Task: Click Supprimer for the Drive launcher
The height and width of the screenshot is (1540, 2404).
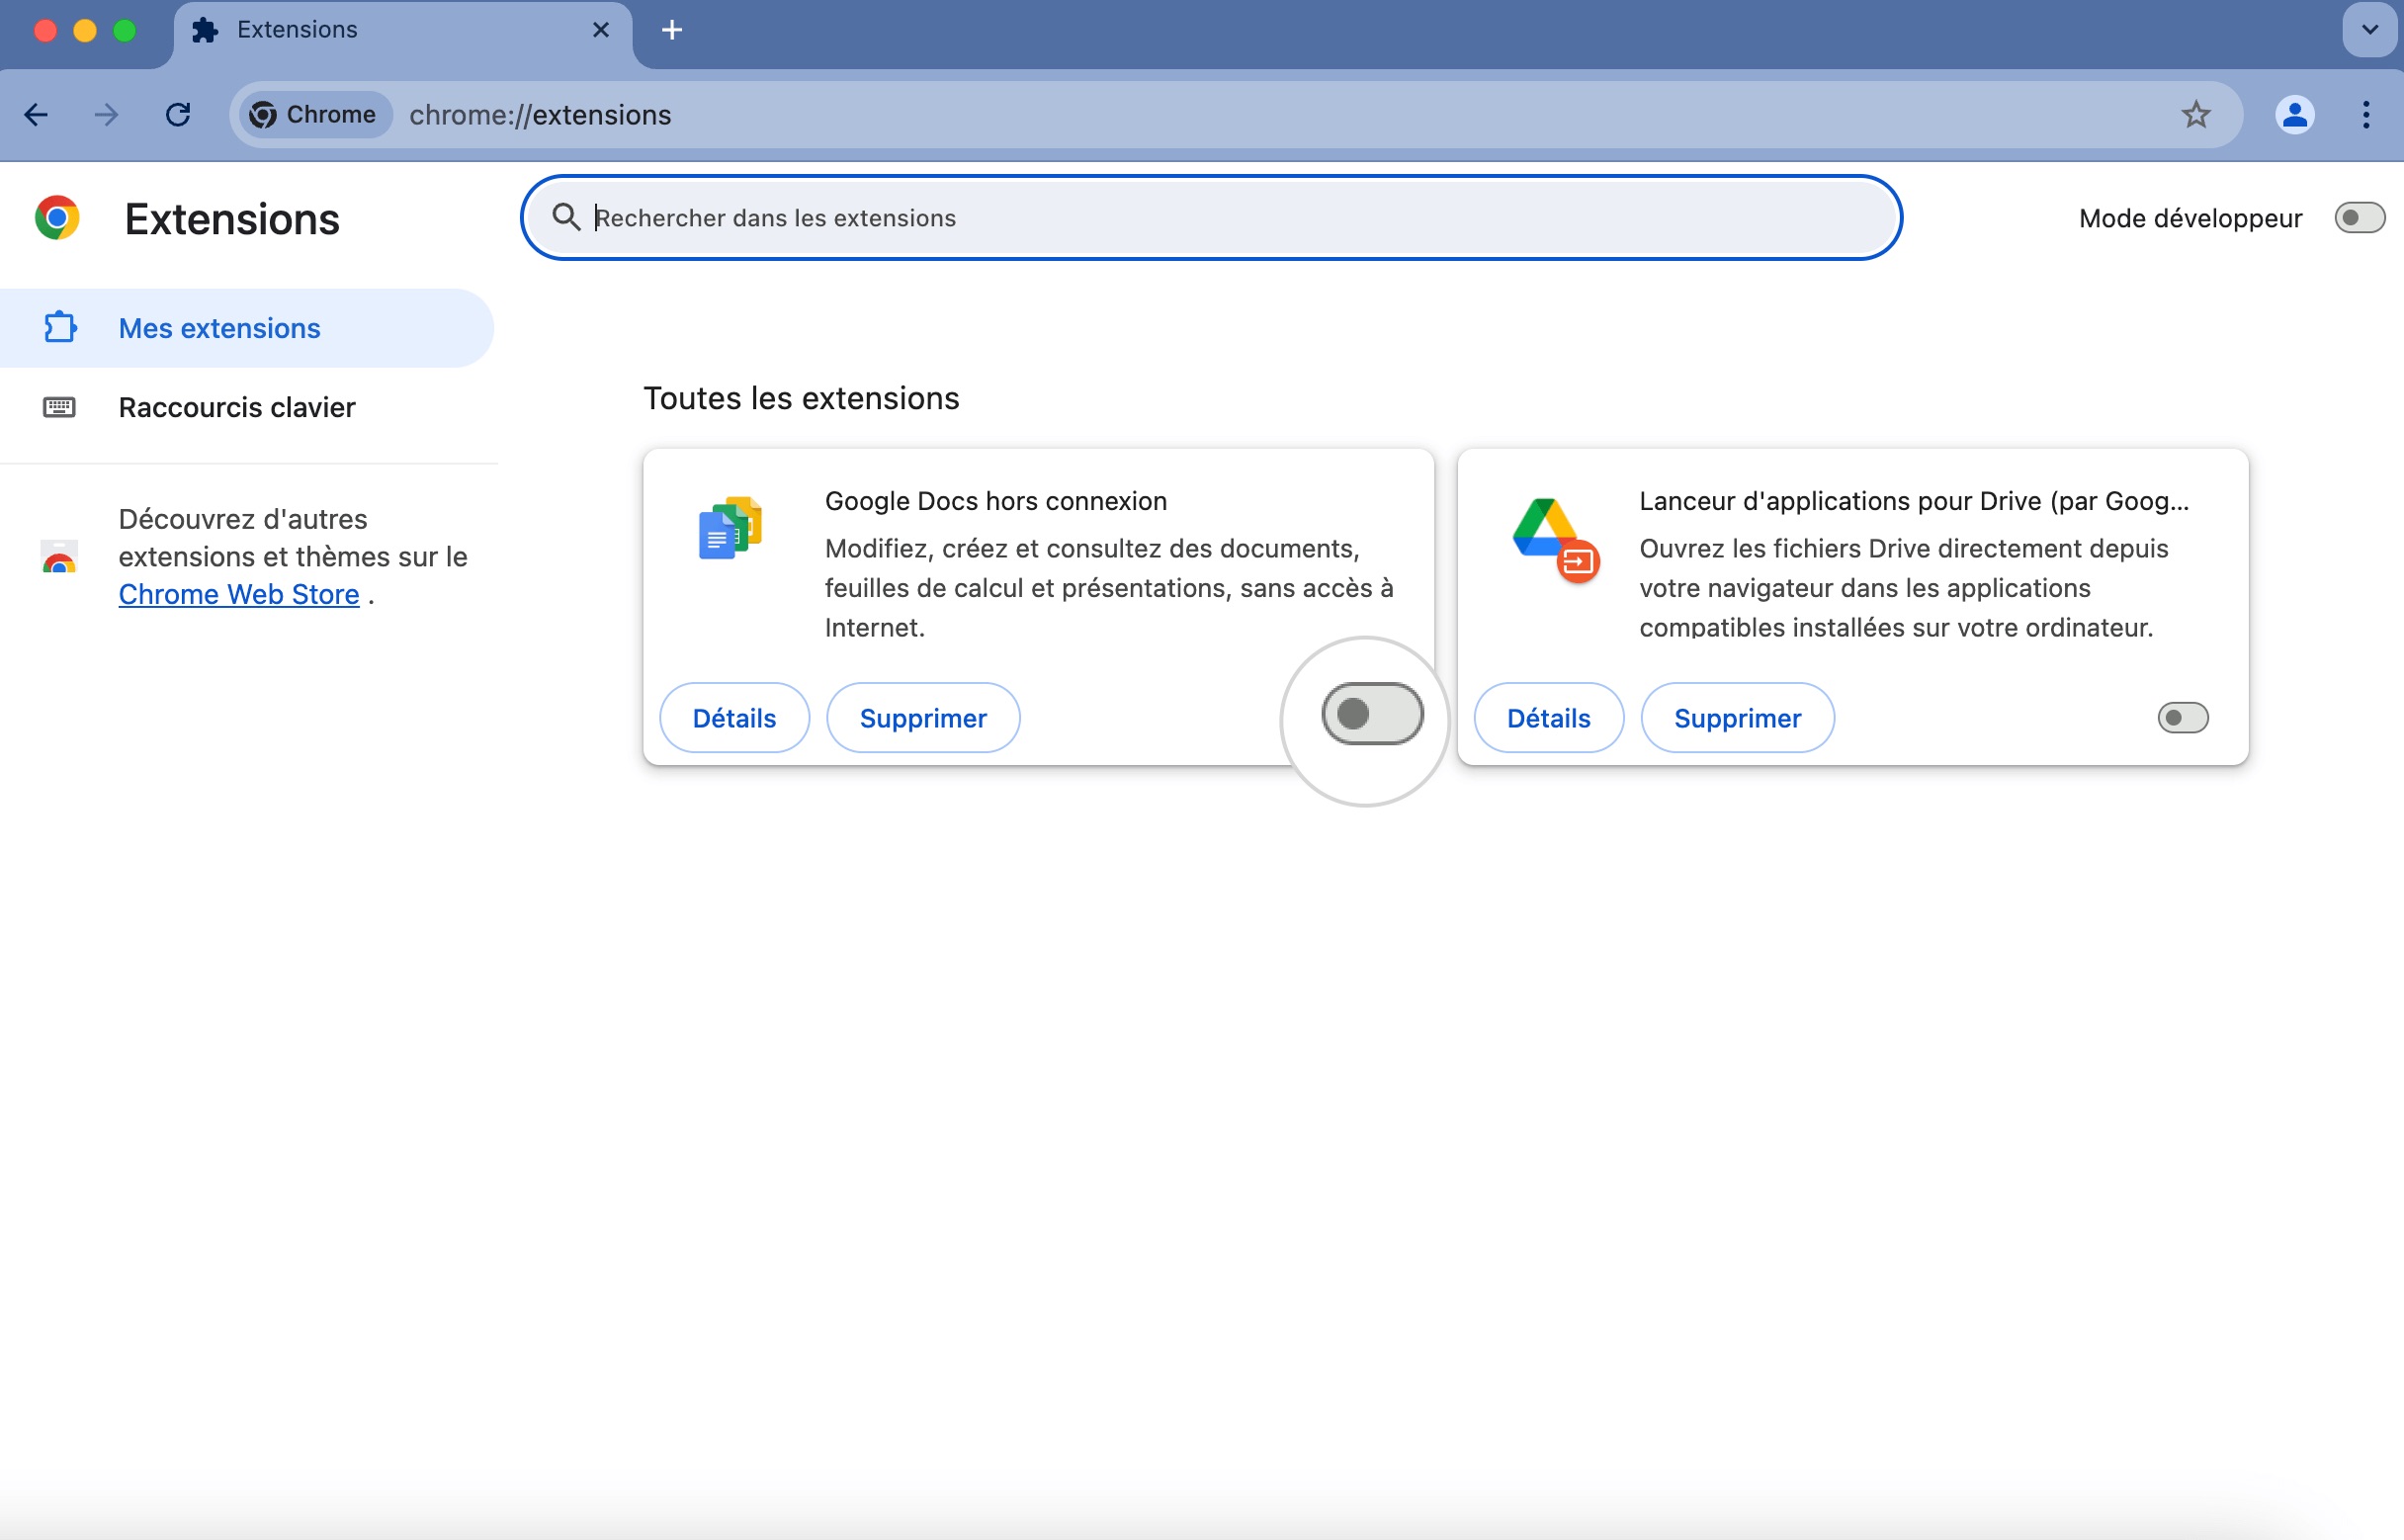Action: coord(1737,718)
